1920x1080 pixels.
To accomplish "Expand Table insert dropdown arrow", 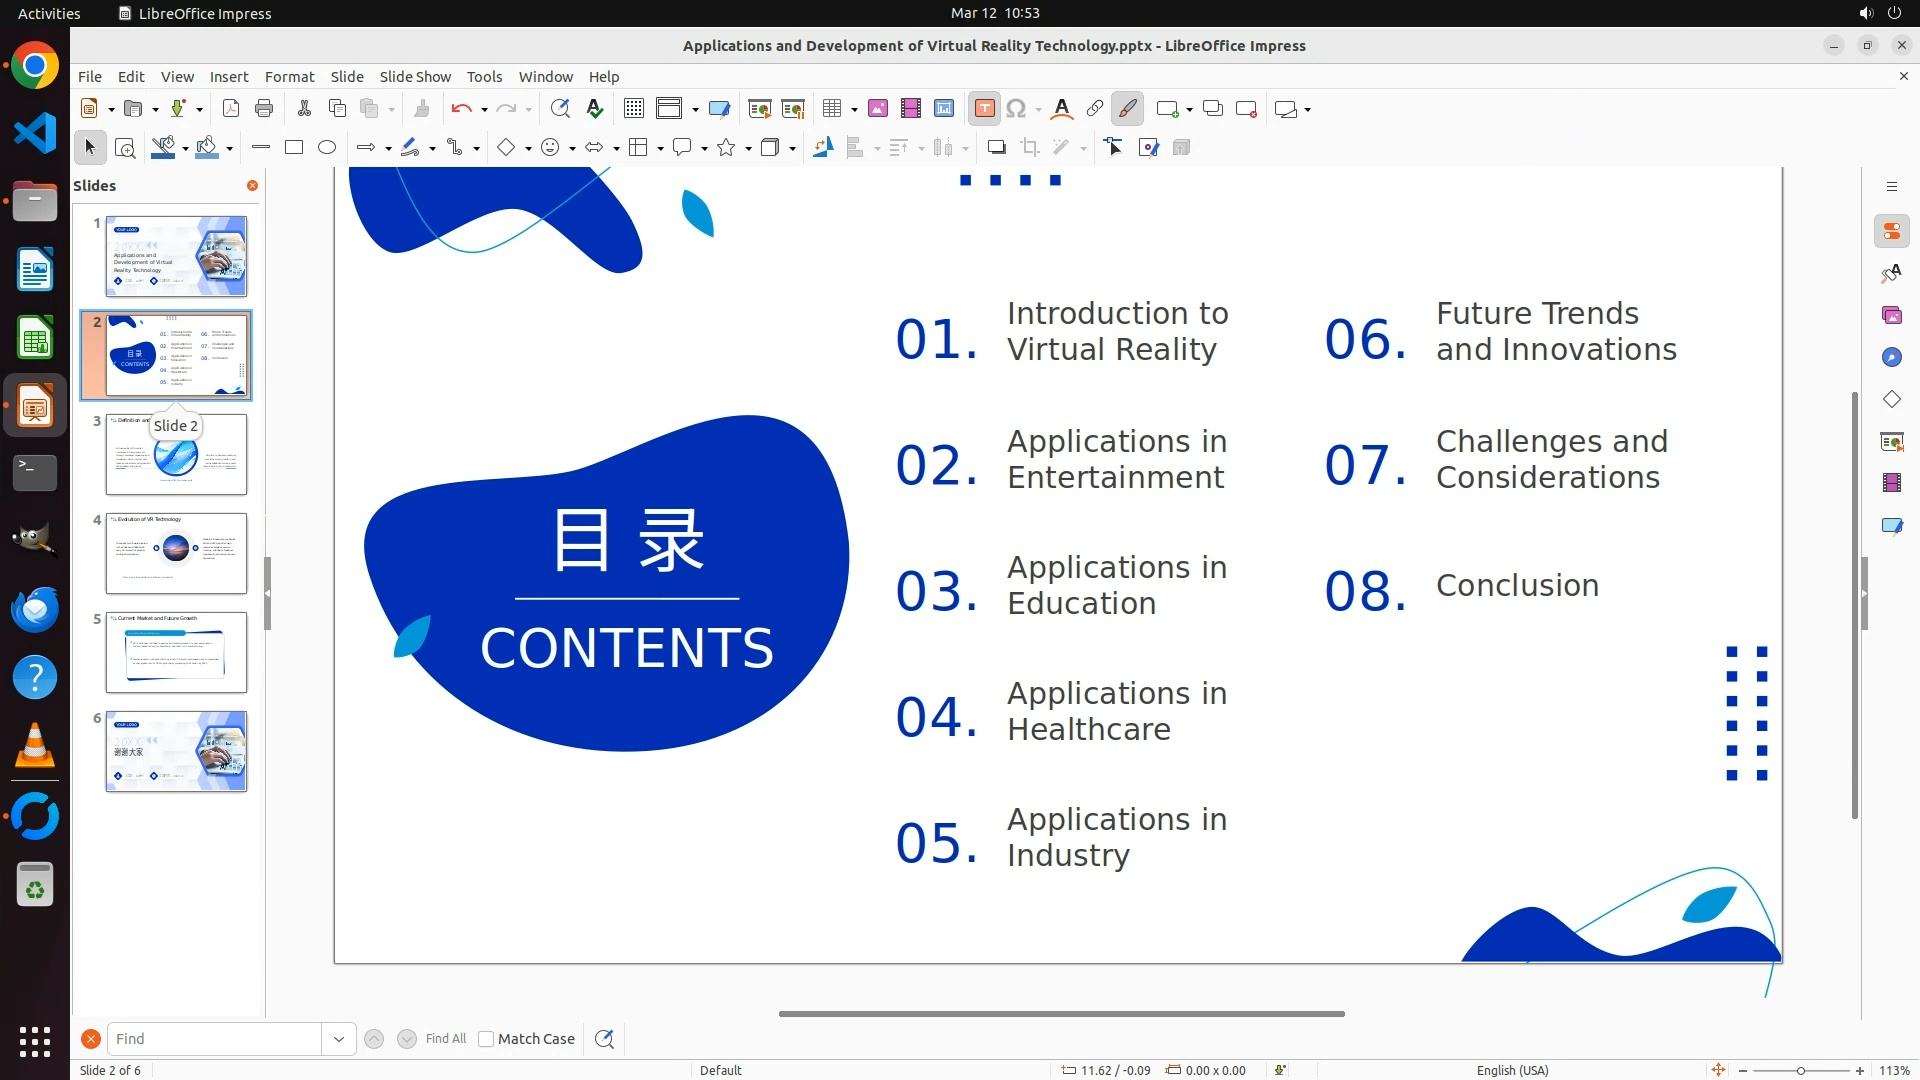I will point(854,110).
